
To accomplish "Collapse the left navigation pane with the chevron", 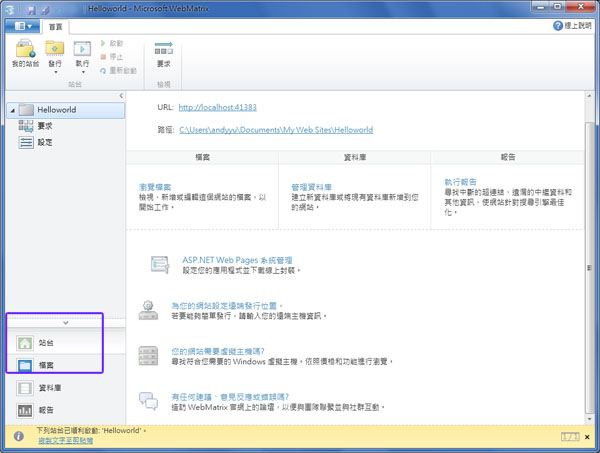I will point(121,96).
